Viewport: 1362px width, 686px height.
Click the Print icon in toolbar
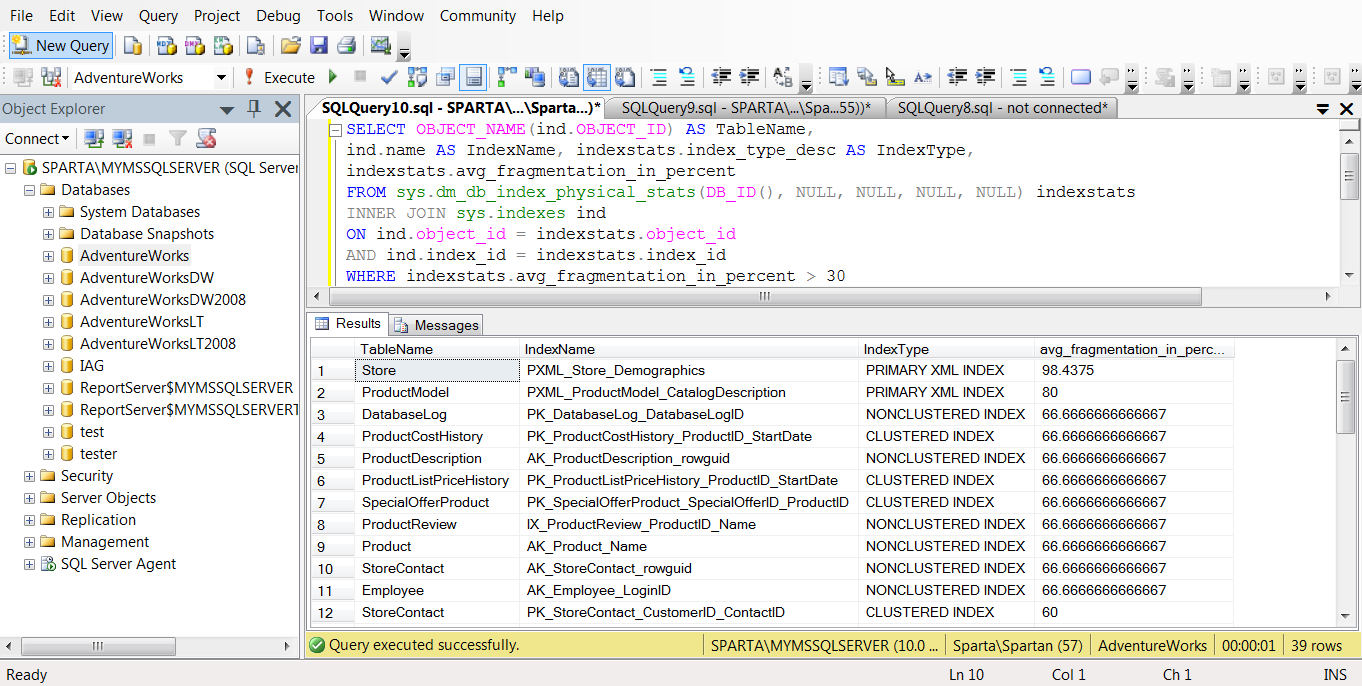click(346, 45)
